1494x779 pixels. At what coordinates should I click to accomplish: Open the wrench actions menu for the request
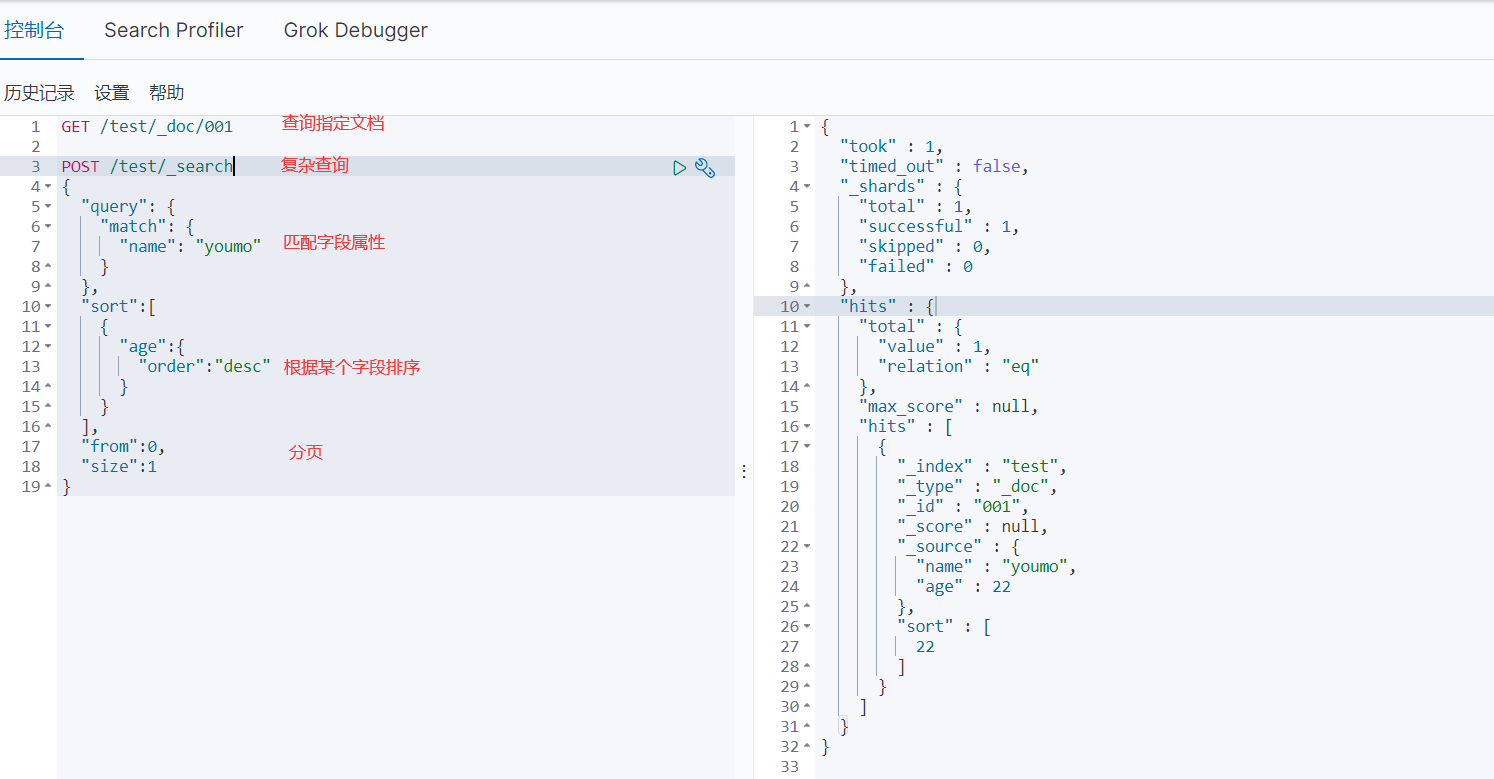coord(705,168)
